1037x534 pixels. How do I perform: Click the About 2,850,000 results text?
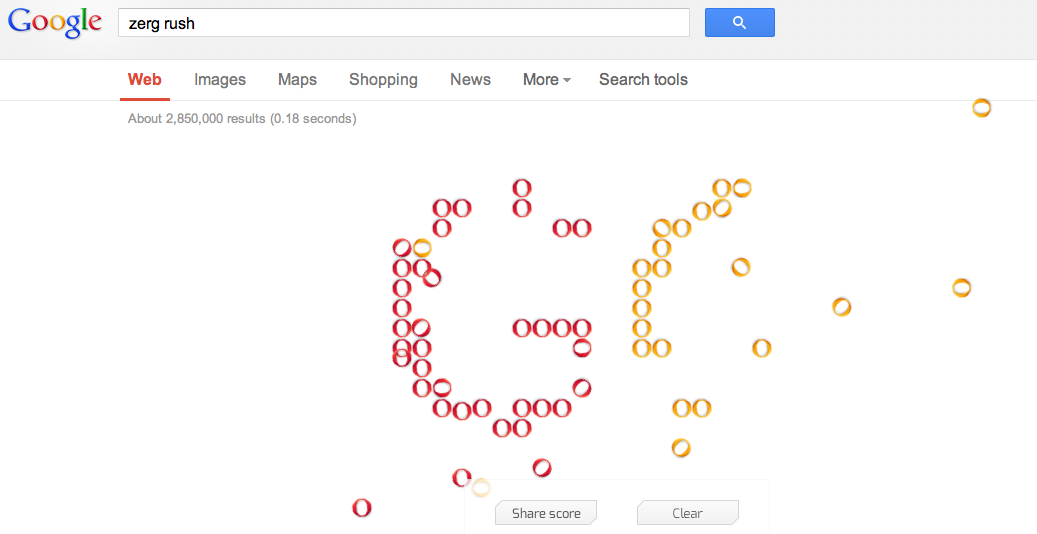point(242,119)
